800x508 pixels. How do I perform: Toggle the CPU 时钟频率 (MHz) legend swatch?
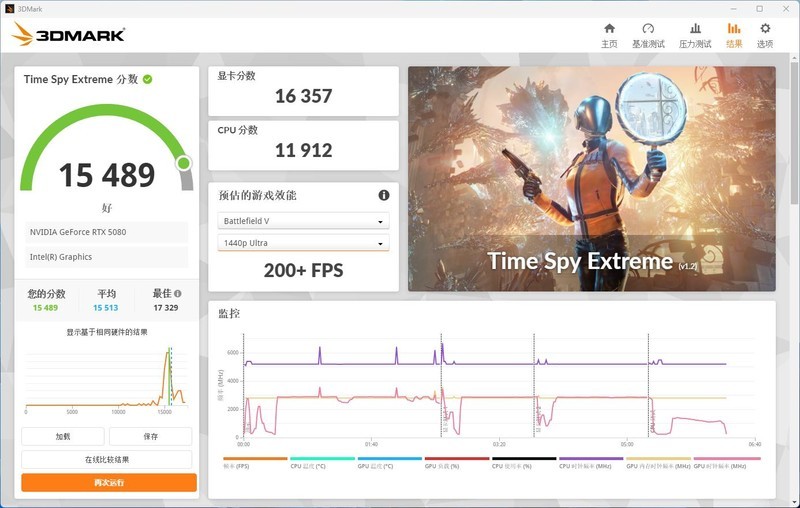[591, 459]
